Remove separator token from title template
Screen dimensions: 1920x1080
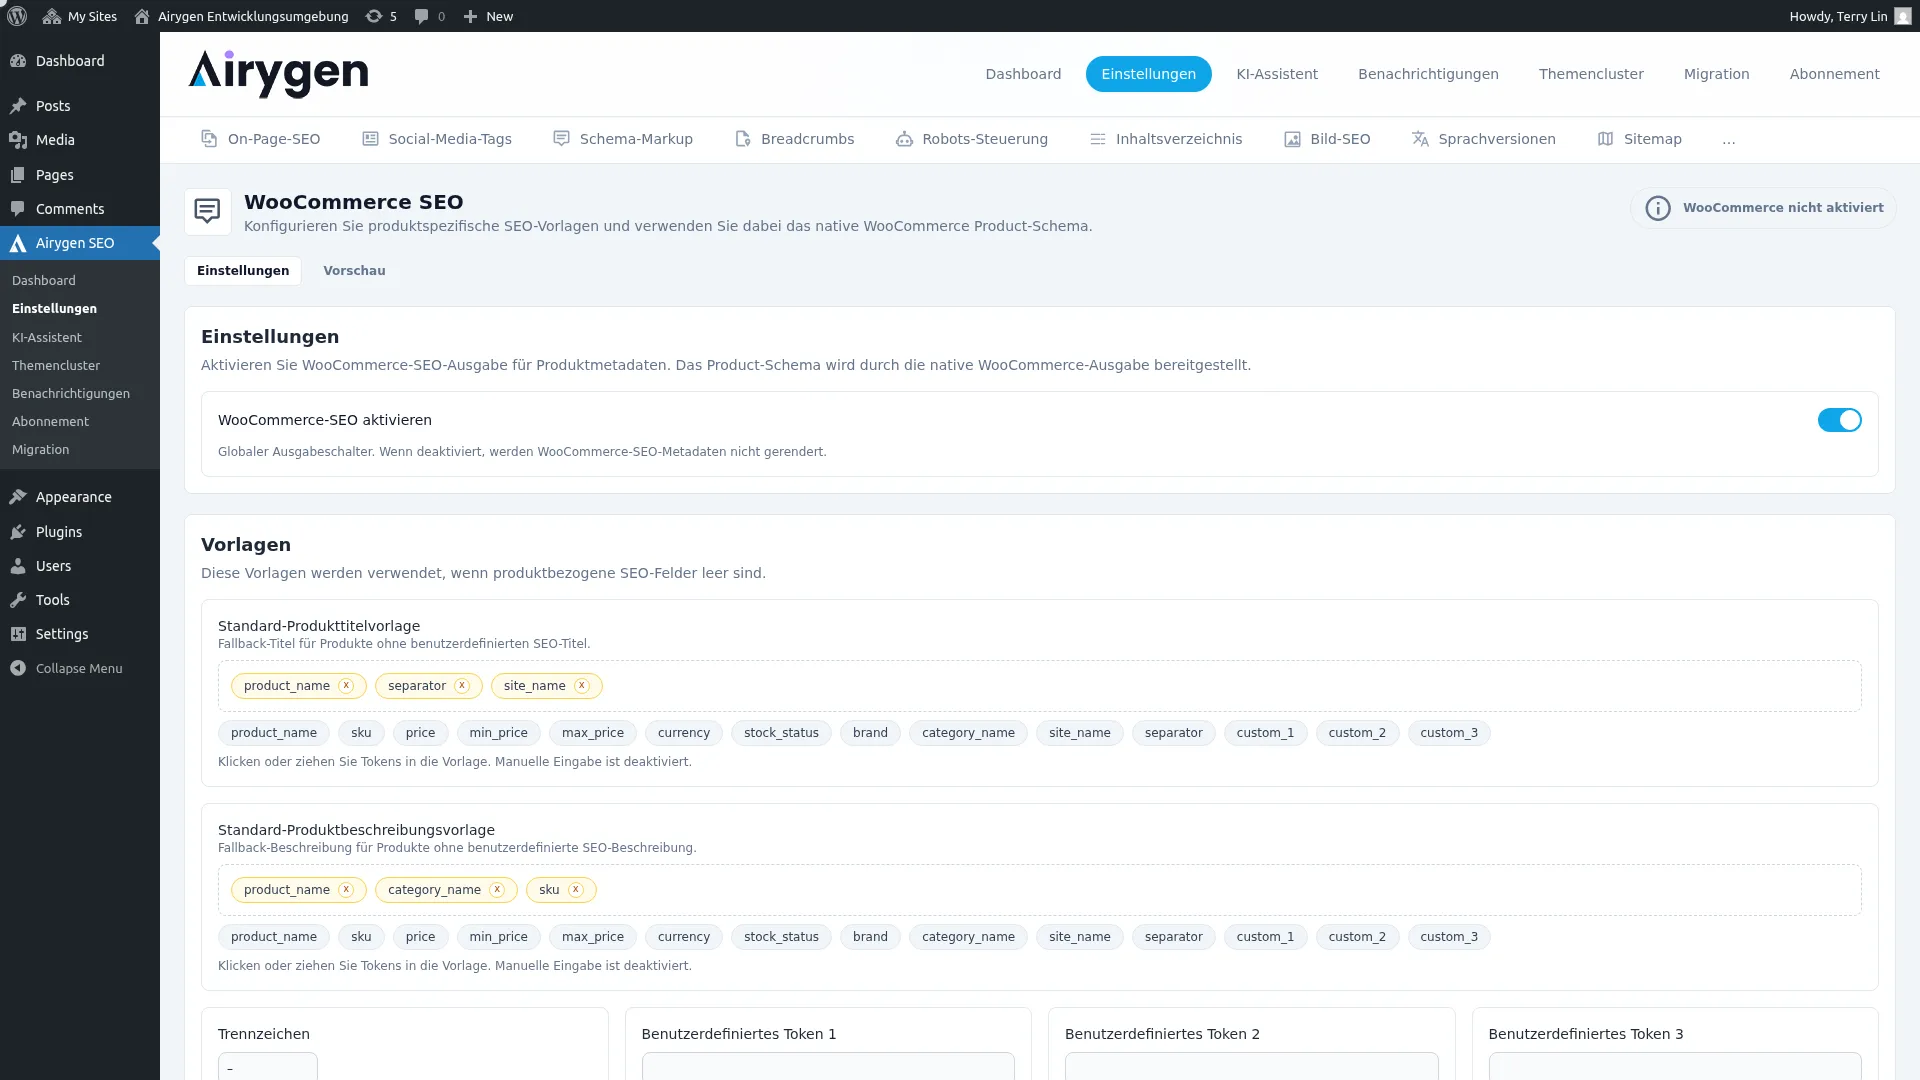tap(462, 686)
